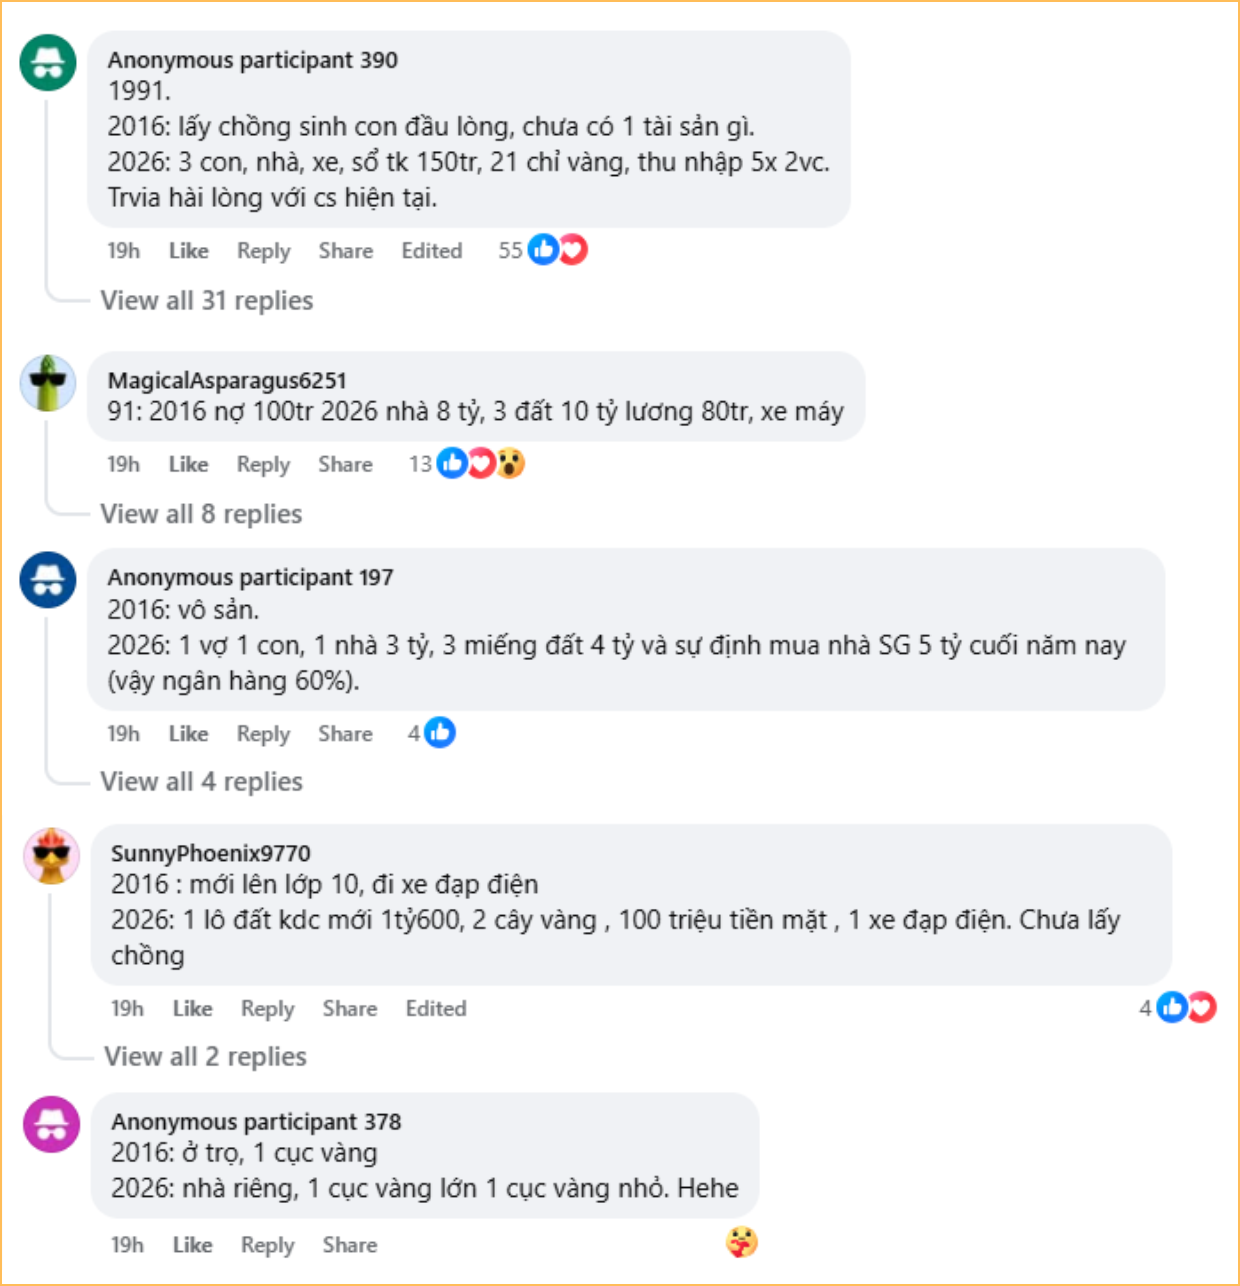Open Edited history on participant 390's comment
Image resolution: width=1240 pixels, height=1286 pixels.
coord(432,251)
